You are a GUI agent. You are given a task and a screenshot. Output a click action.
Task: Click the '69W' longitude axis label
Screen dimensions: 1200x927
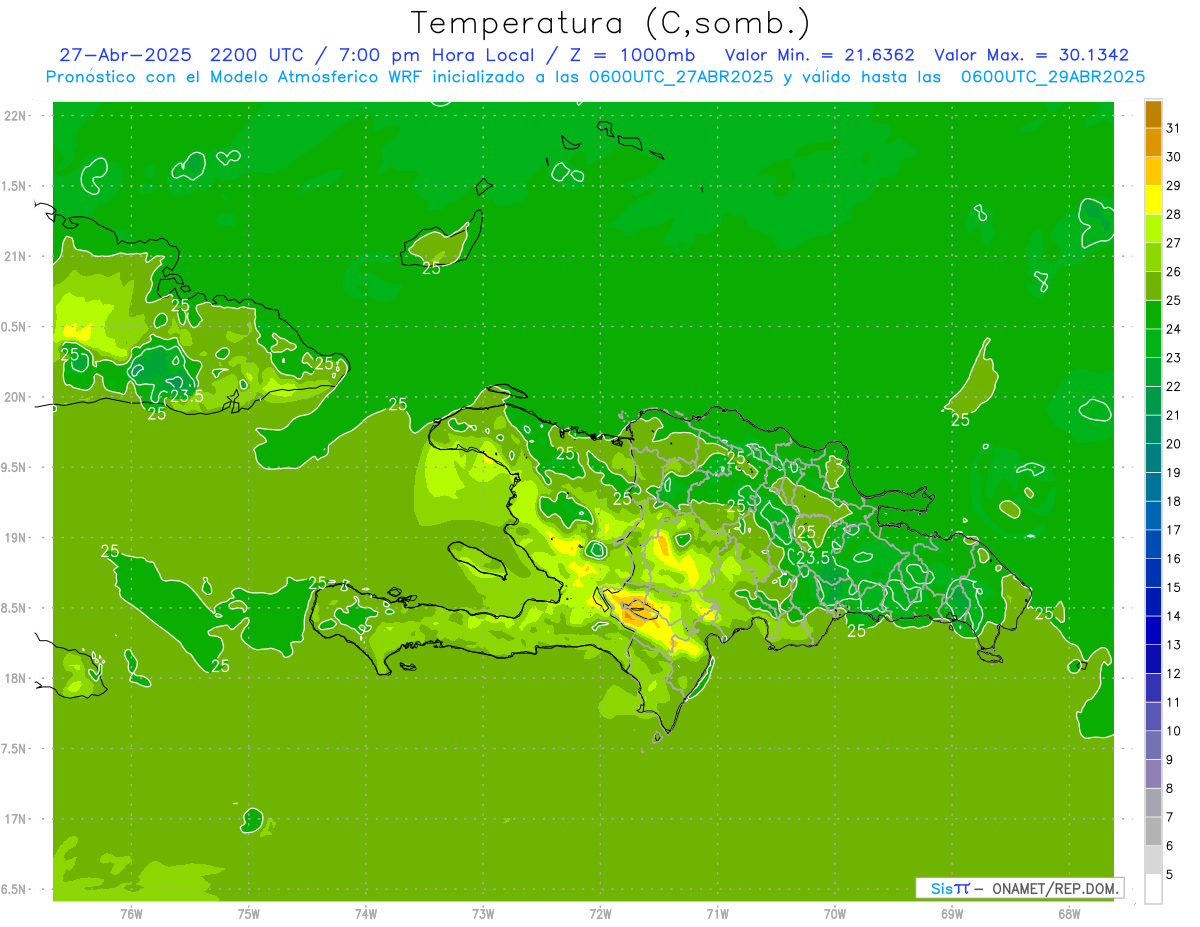point(952,914)
